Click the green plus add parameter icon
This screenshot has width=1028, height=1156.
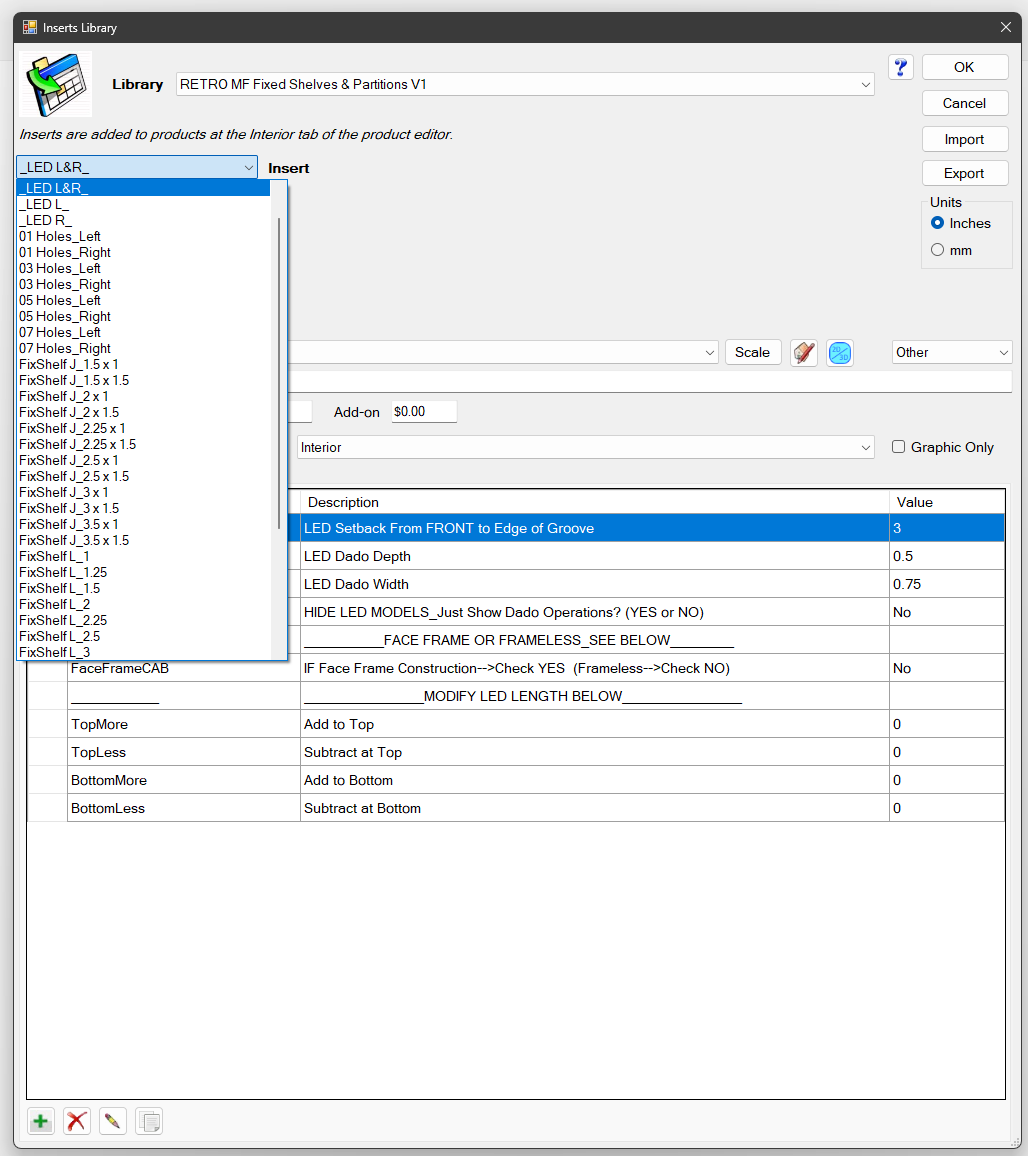[41, 1121]
